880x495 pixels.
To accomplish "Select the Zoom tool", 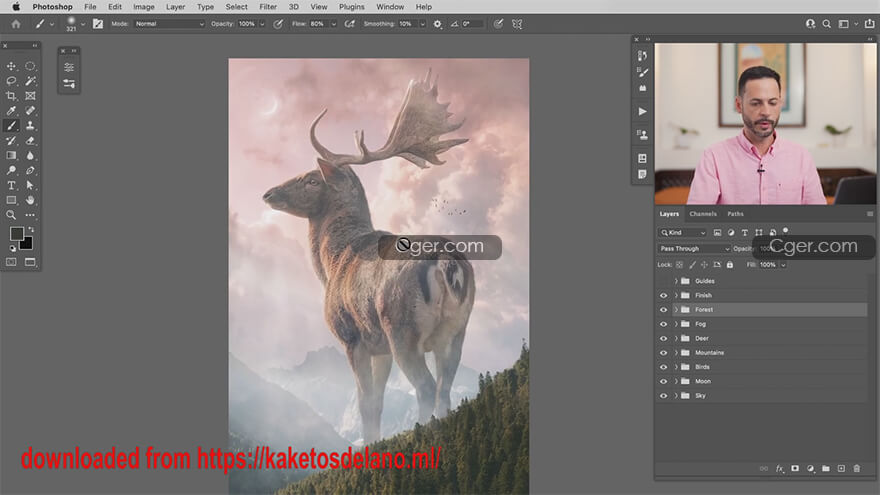I will (x=11, y=215).
